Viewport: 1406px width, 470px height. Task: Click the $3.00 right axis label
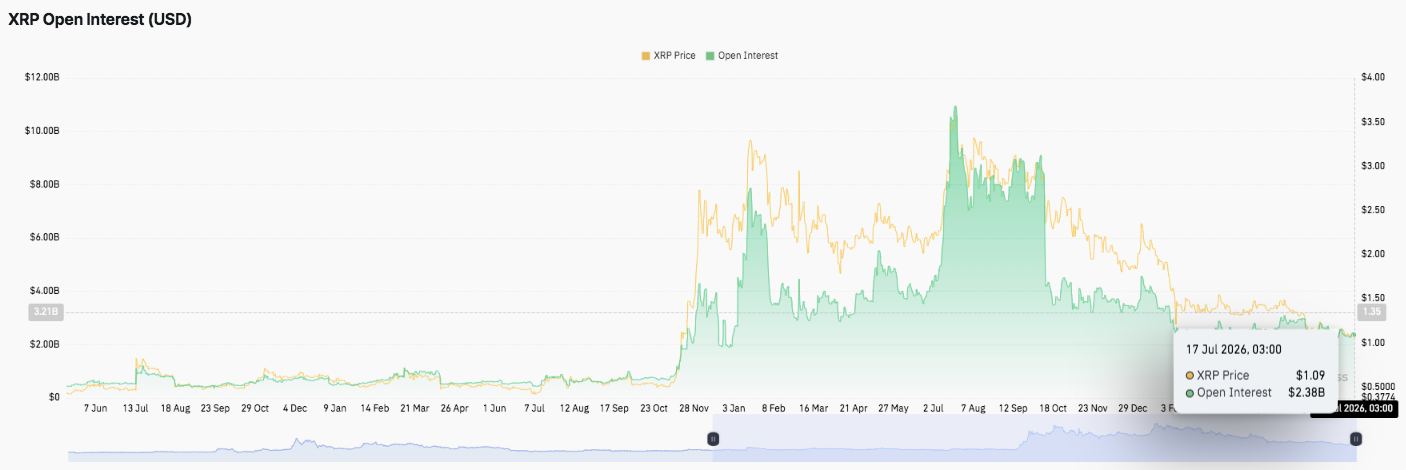[x=1373, y=166]
